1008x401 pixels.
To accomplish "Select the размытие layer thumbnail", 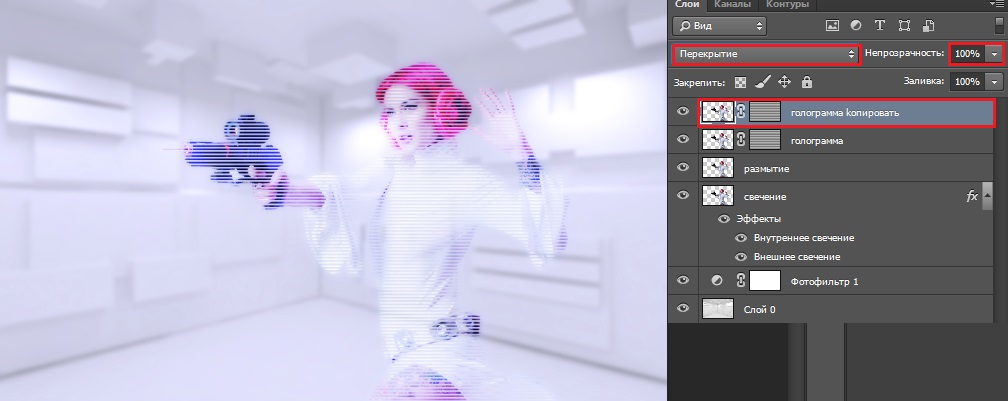I will click(x=717, y=168).
